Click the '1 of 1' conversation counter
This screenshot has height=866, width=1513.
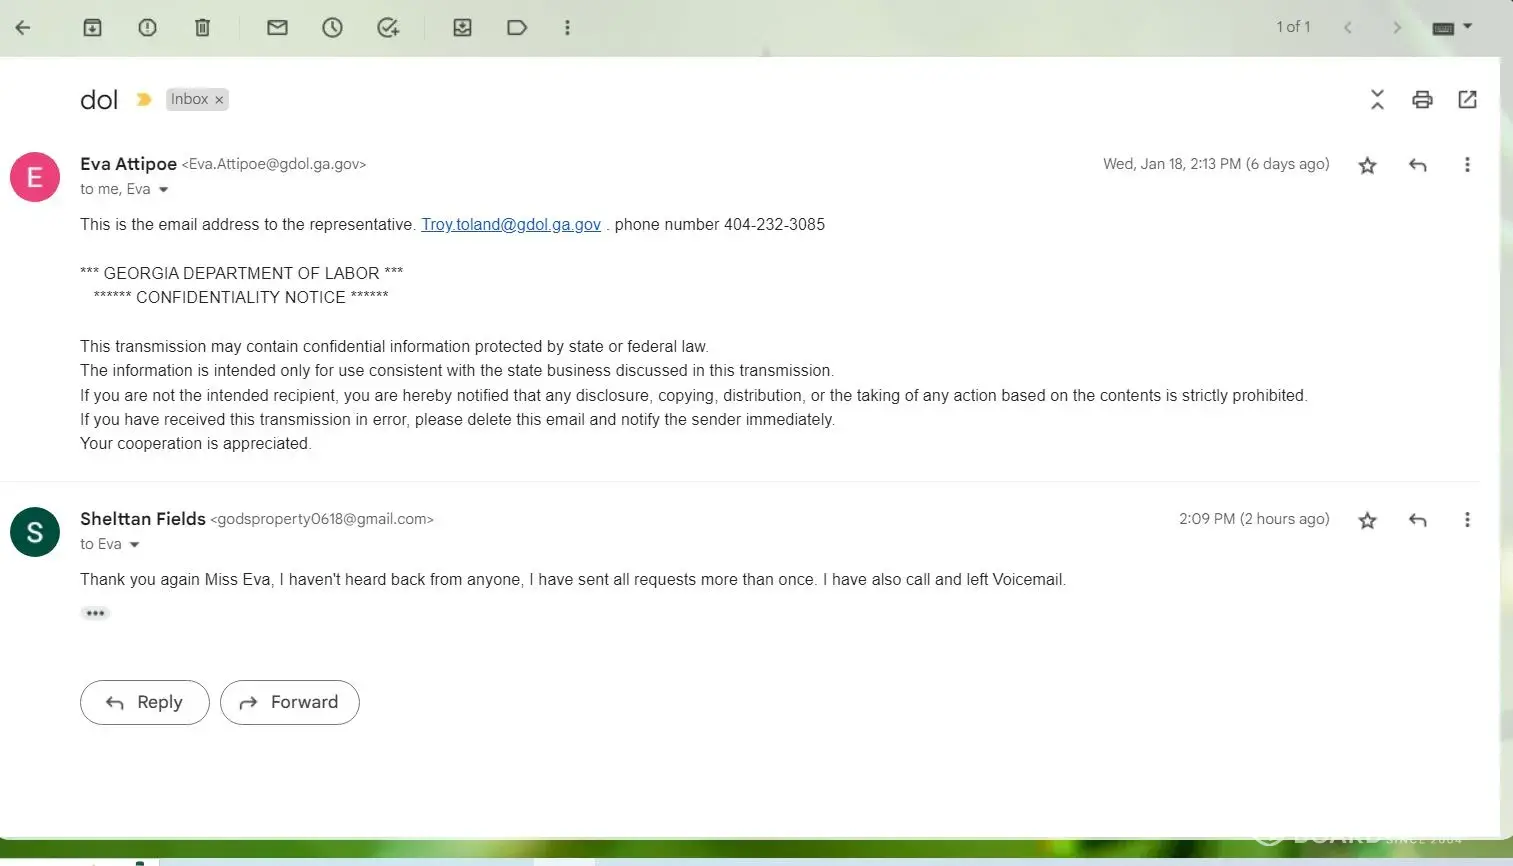pyautogui.click(x=1293, y=27)
